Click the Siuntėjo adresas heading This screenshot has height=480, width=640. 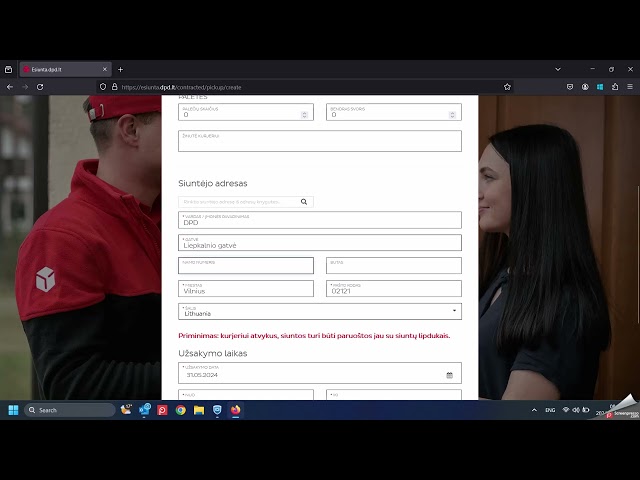click(213, 183)
